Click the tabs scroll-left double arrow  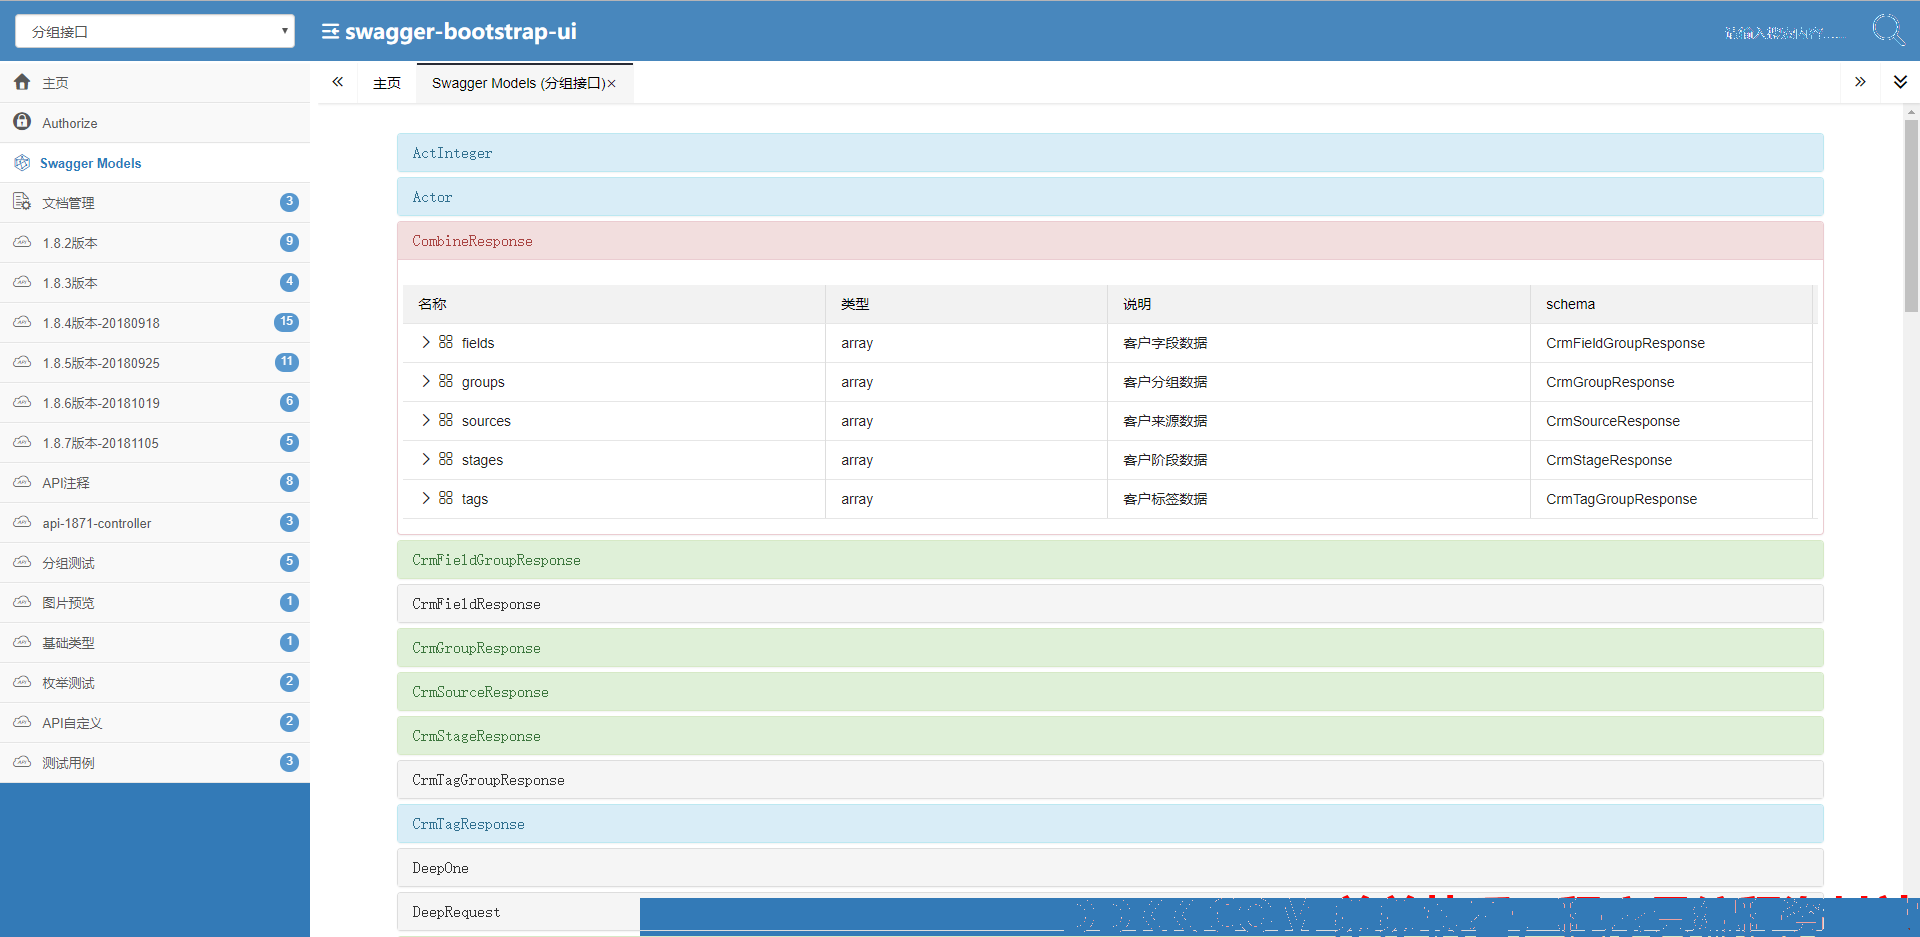(338, 82)
